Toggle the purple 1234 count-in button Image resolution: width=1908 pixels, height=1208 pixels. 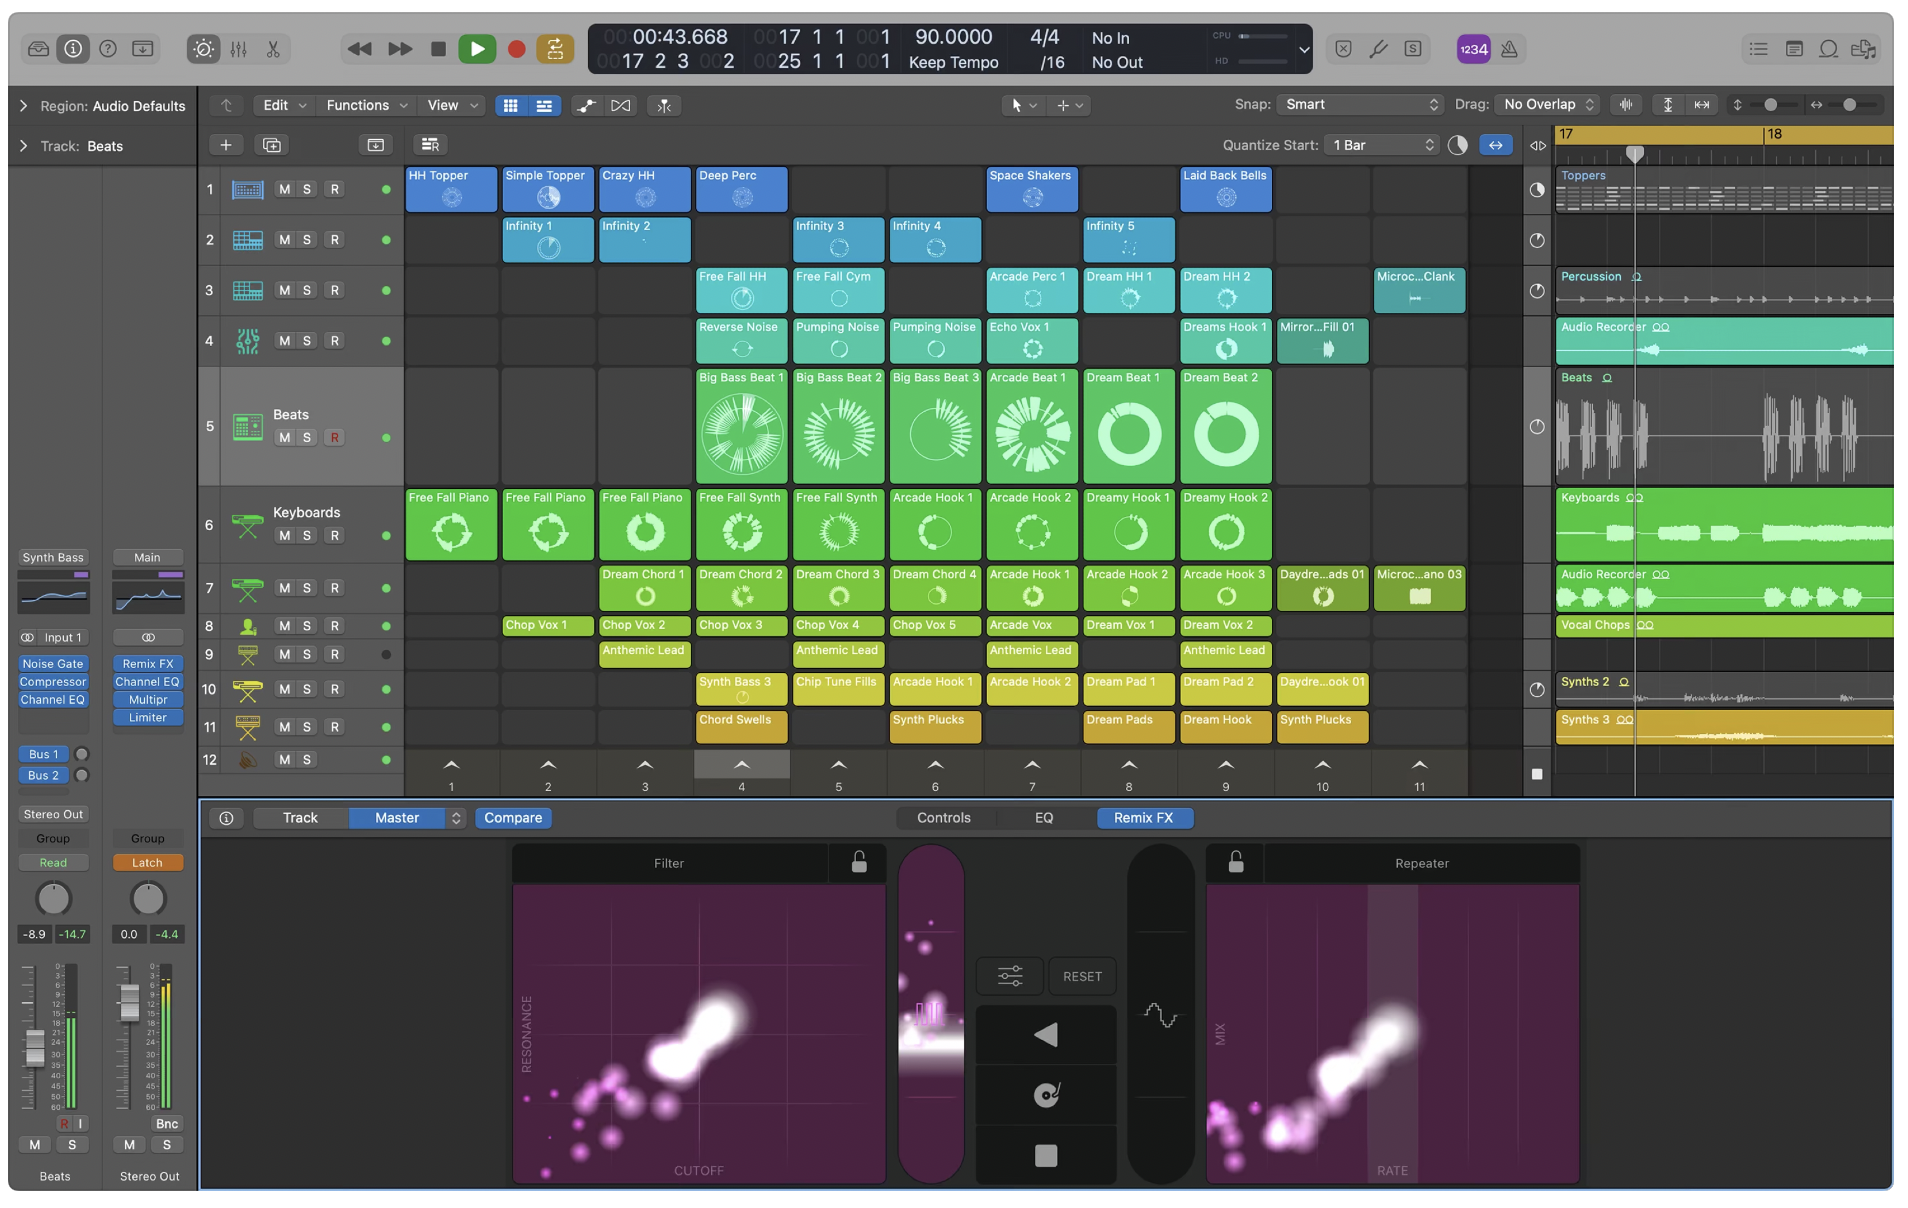click(x=1473, y=49)
